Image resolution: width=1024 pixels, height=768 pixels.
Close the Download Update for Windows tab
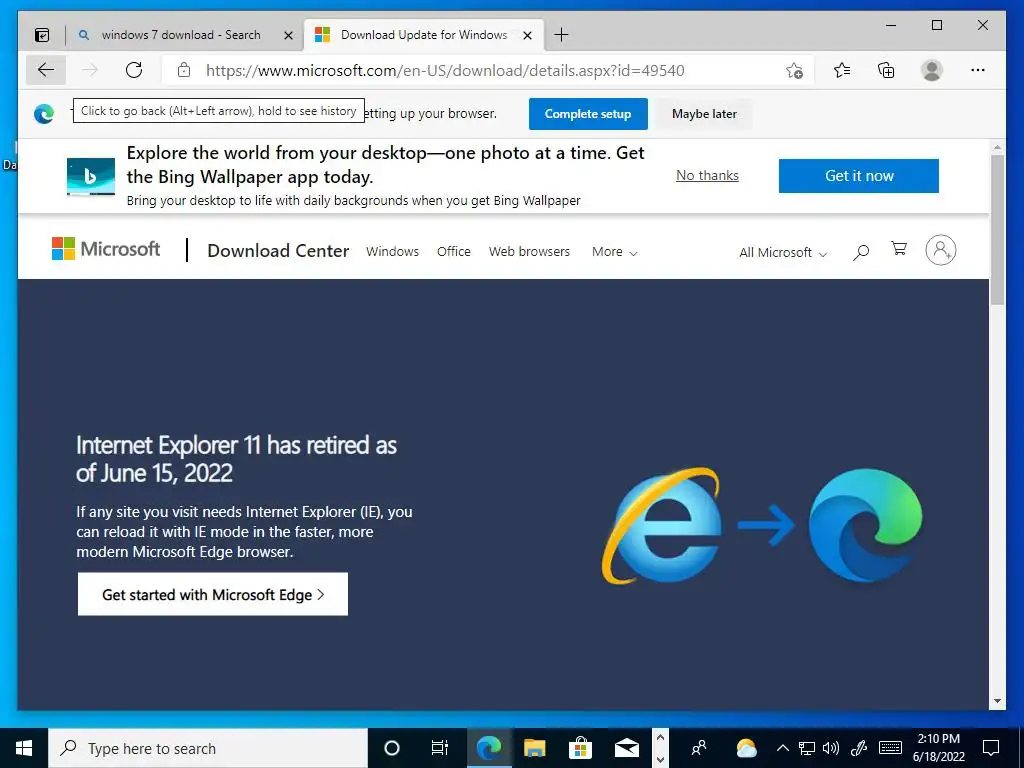coord(528,35)
